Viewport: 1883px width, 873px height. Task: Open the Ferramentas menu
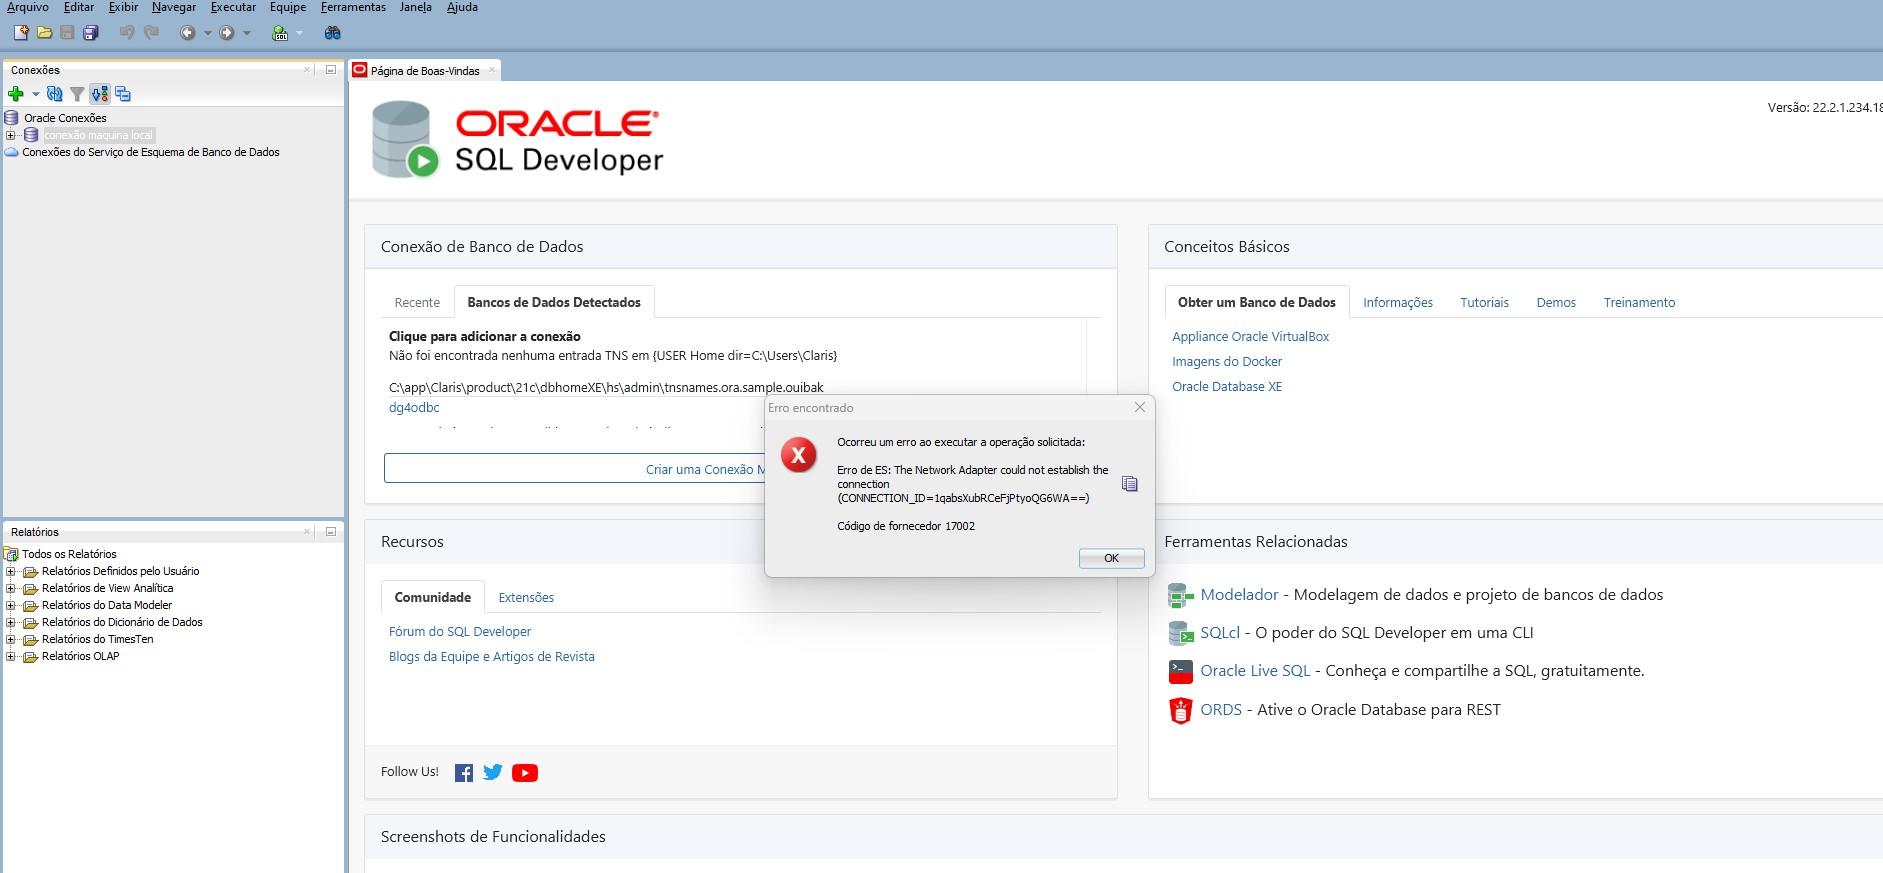click(353, 7)
